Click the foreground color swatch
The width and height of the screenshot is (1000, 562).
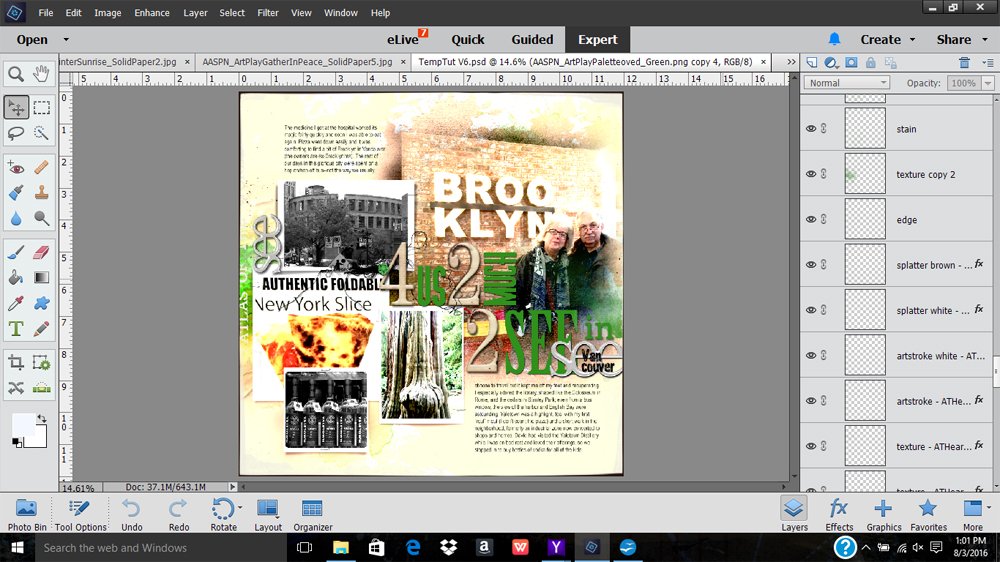(x=24, y=425)
